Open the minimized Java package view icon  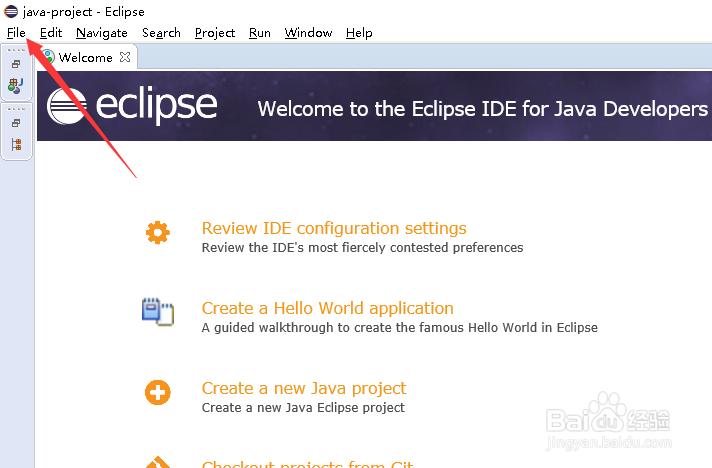point(16,85)
